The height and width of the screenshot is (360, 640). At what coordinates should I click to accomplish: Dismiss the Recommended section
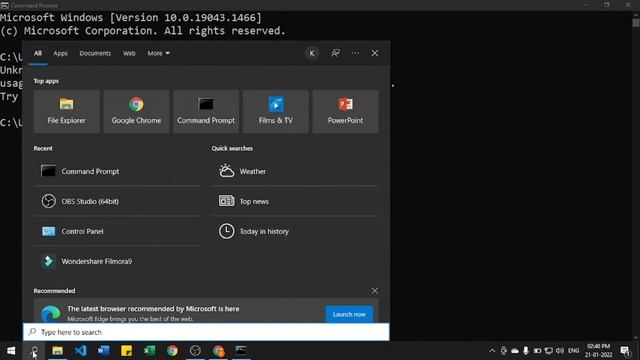pyautogui.click(x=374, y=291)
